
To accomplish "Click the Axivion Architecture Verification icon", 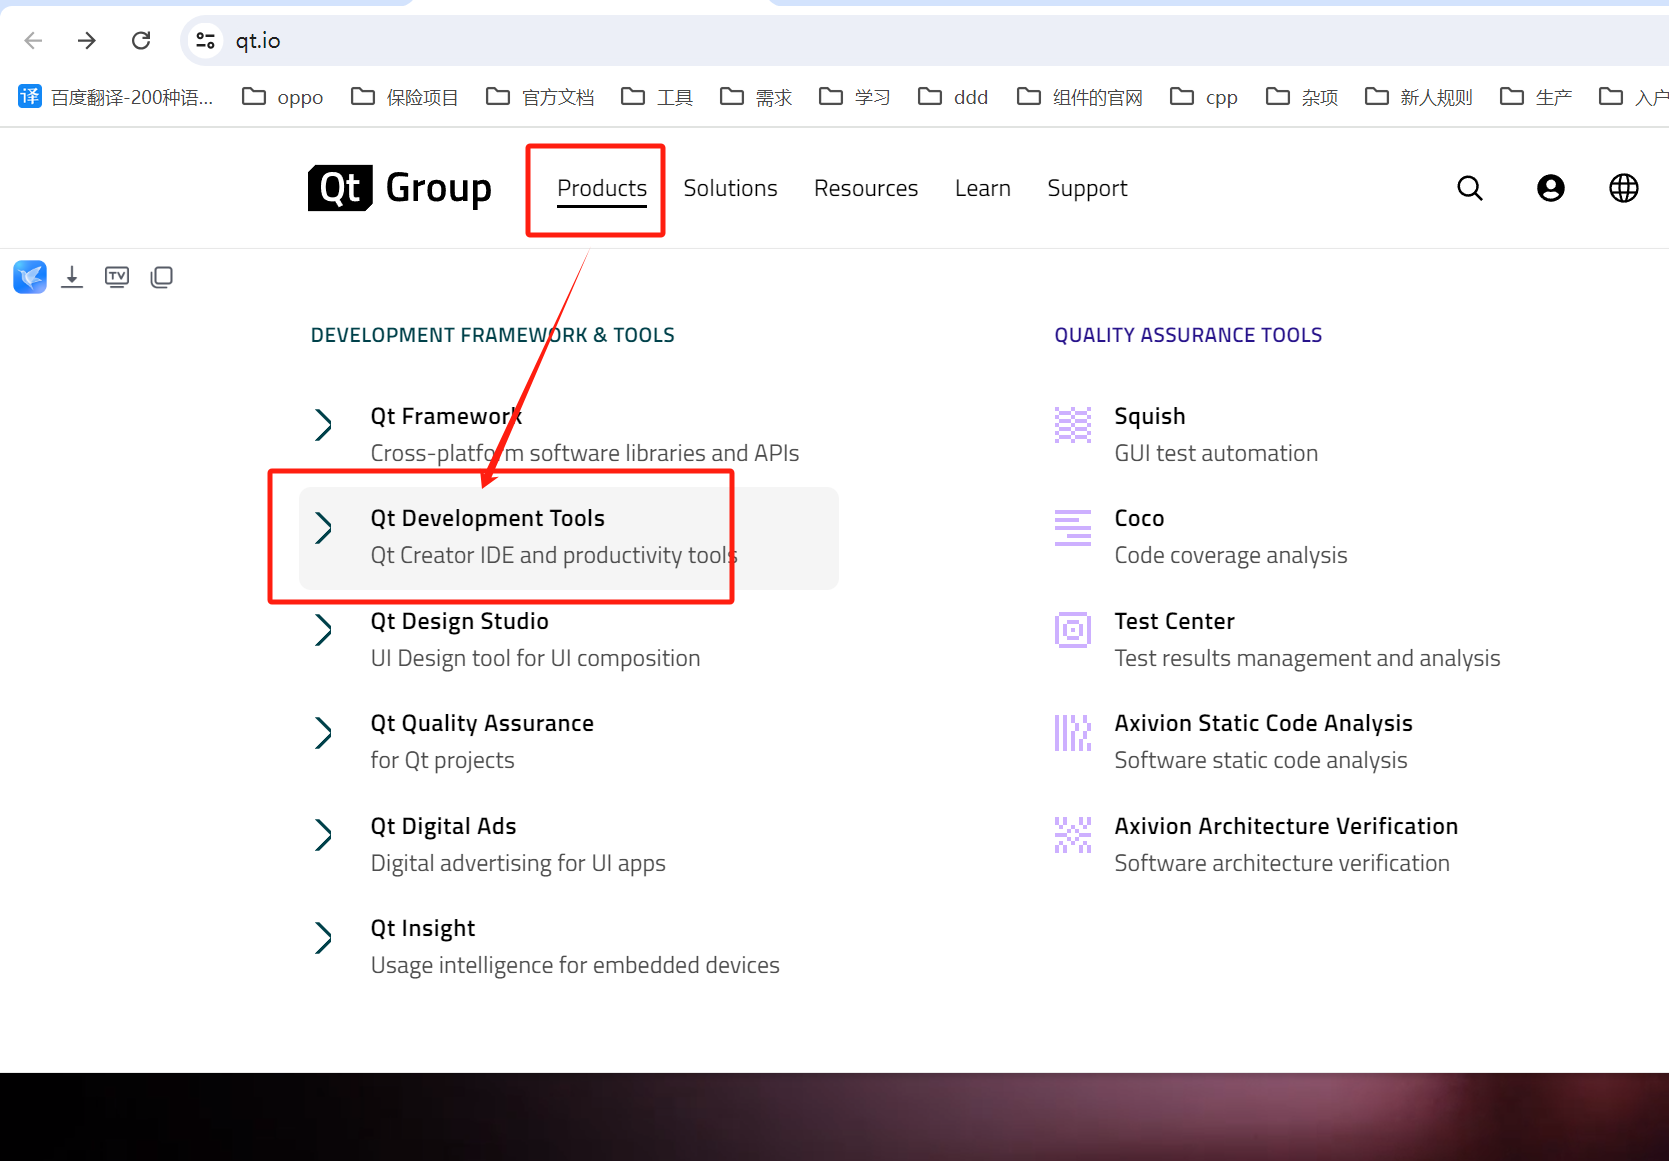I will tap(1073, 835).
